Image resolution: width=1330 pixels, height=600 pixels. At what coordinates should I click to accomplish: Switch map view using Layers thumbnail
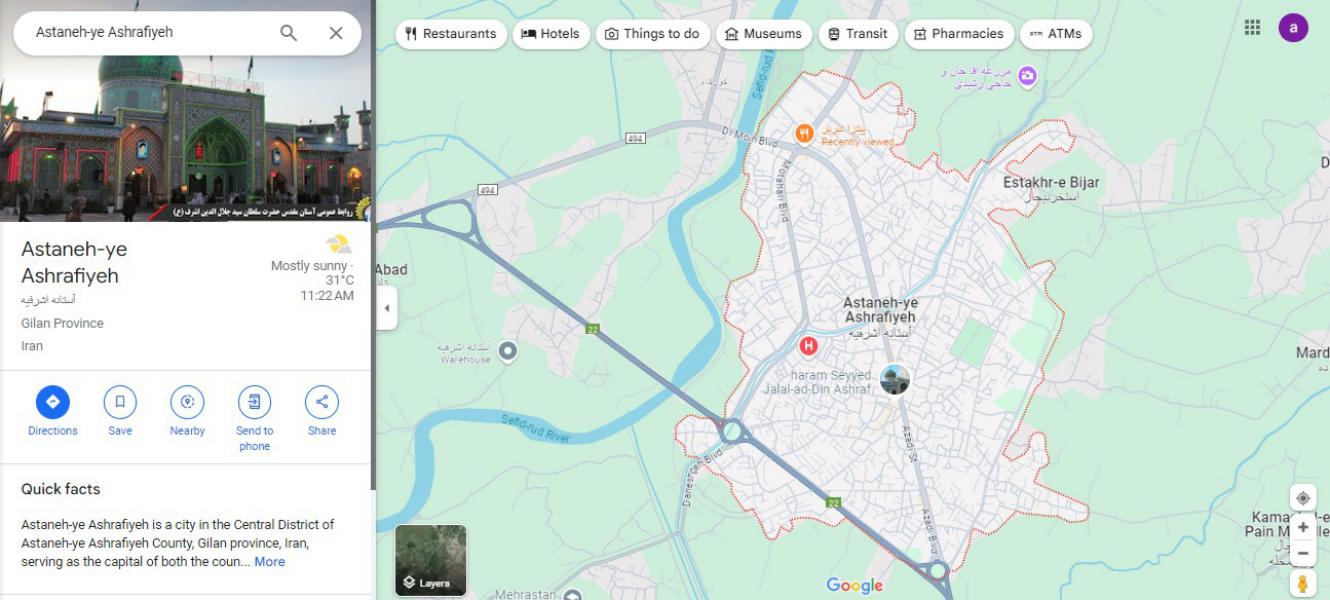click(x=431, y=560)
